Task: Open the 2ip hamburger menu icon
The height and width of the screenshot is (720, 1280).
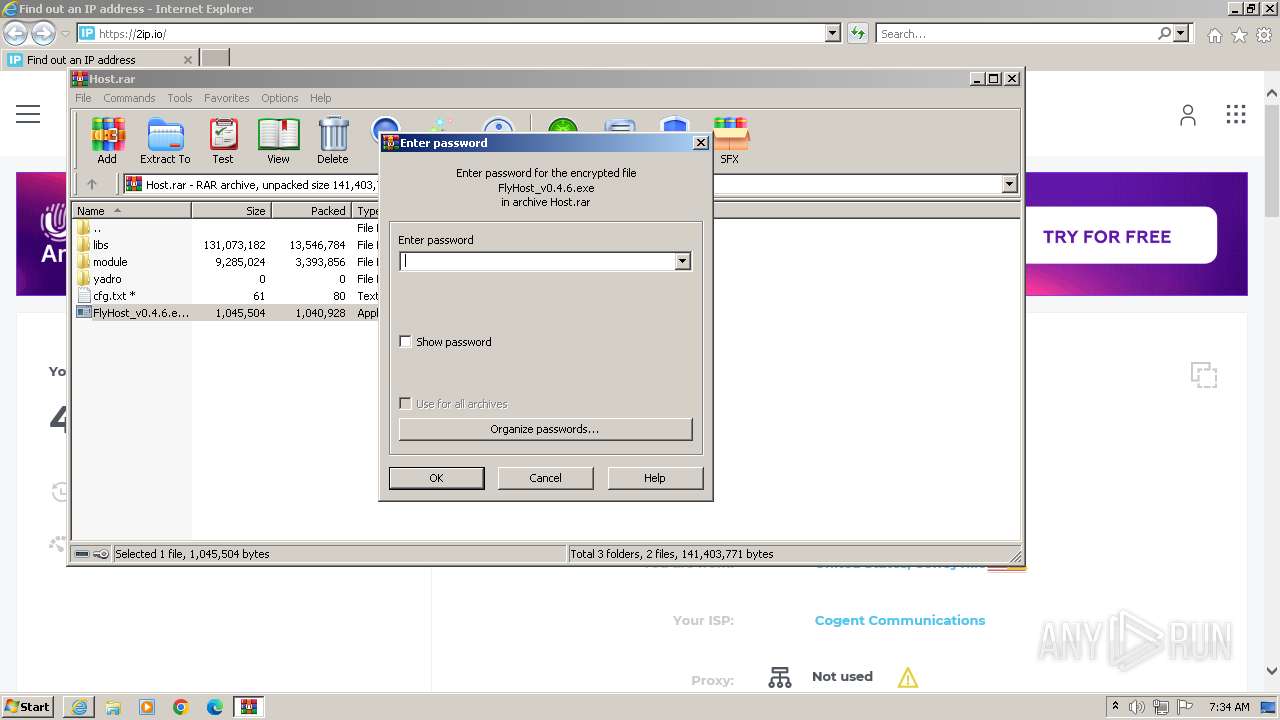Action: tap(28, 114)
